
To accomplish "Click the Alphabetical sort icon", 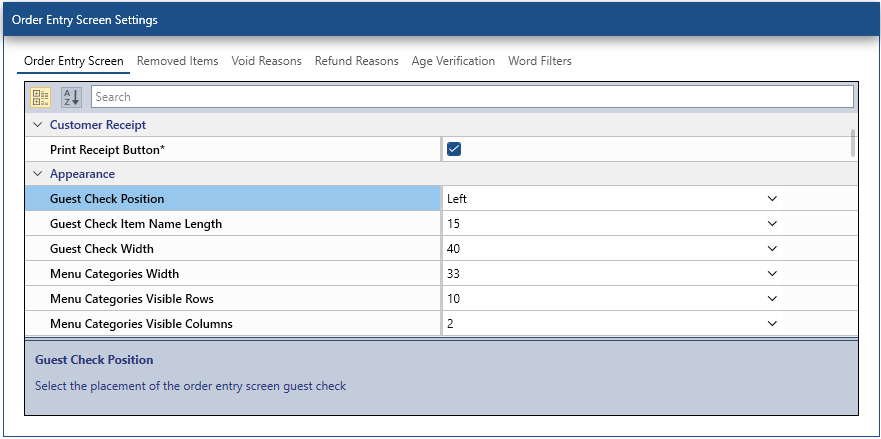I will 71,97.
